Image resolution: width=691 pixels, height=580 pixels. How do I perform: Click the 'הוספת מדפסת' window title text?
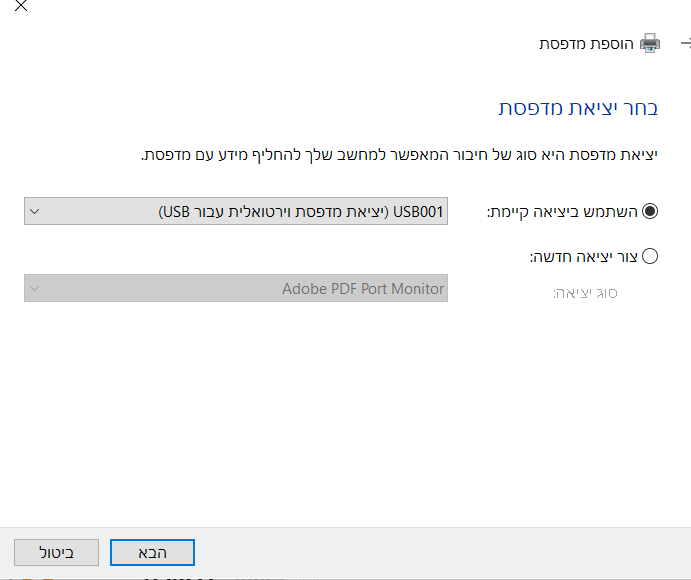tap(586, 44)
